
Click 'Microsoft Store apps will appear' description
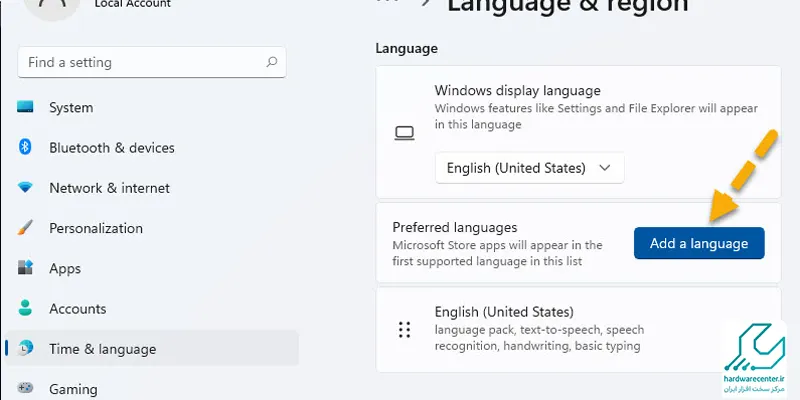(x=497, y=253)
